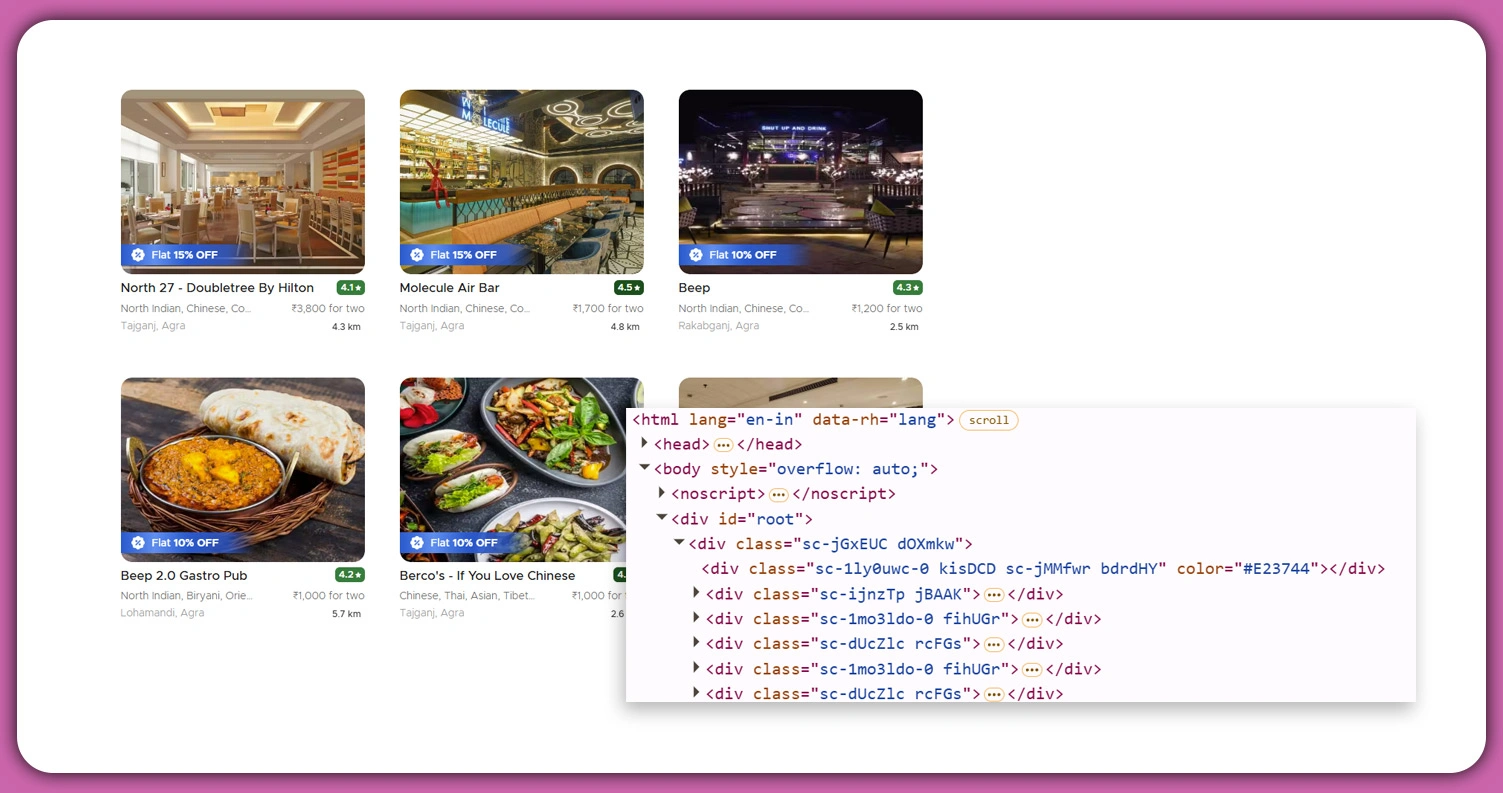Open the Beep 2.0 Gastro Pub listing
Image resolution: width=1503 pixels, height=793 pixels.
coord(183,575)
